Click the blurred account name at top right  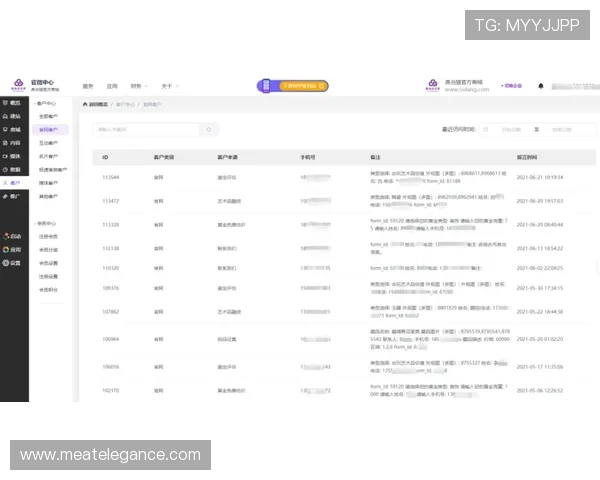click(575, 86)
